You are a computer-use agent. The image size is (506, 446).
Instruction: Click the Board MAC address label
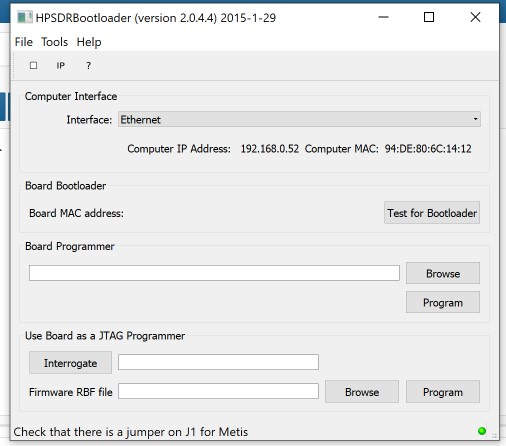pos(76,213)
